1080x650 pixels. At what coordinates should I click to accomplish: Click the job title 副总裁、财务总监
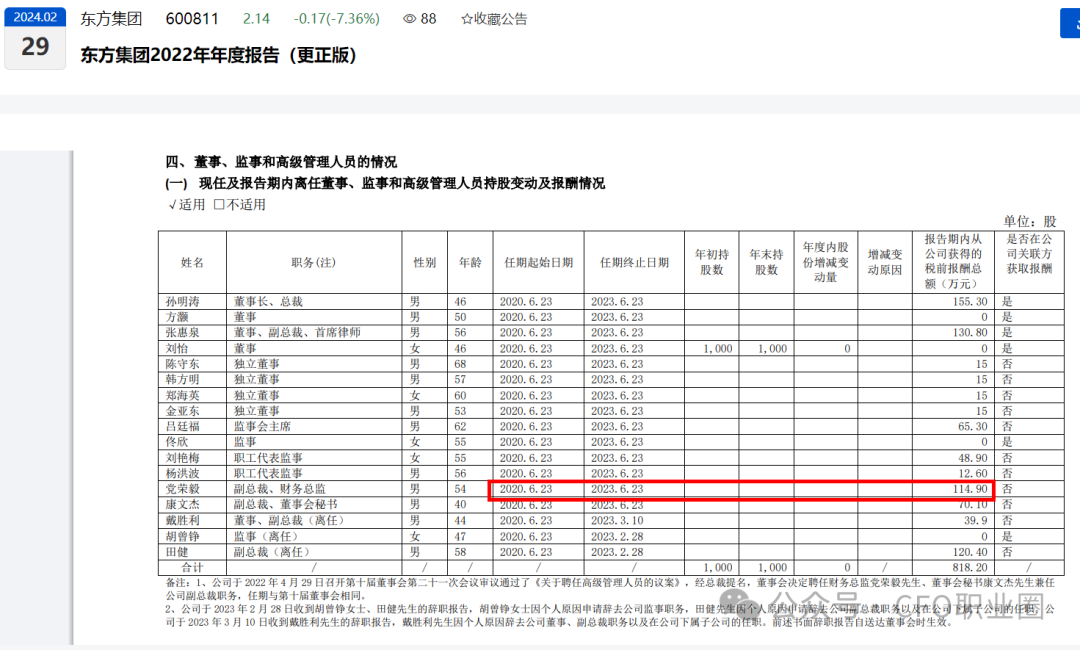(280, 489)
